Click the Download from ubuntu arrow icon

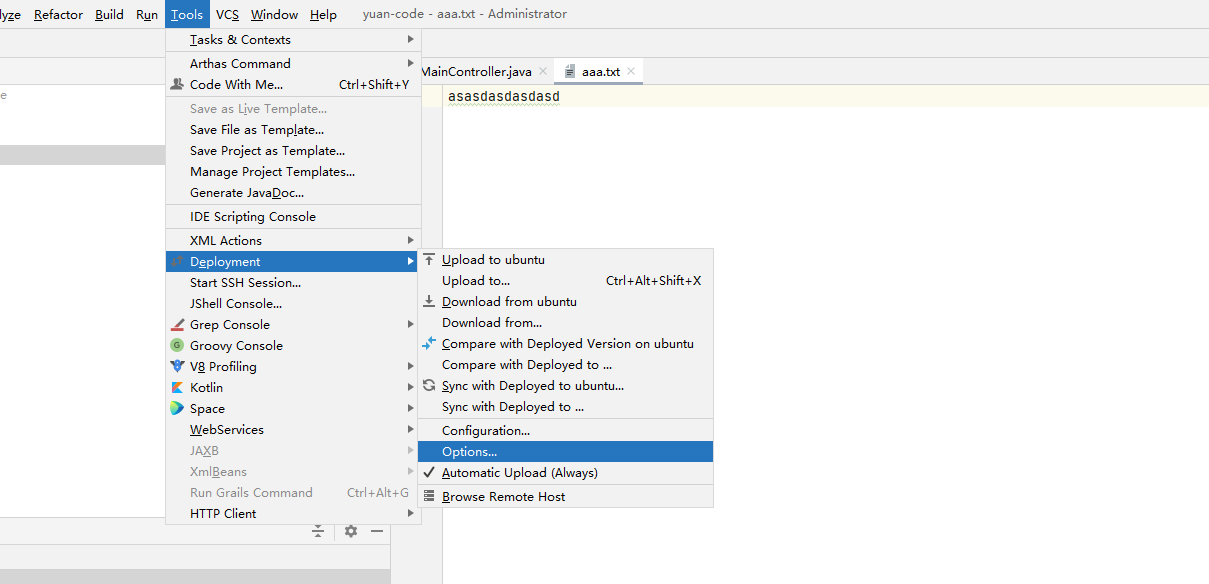(x=430, y=302)
